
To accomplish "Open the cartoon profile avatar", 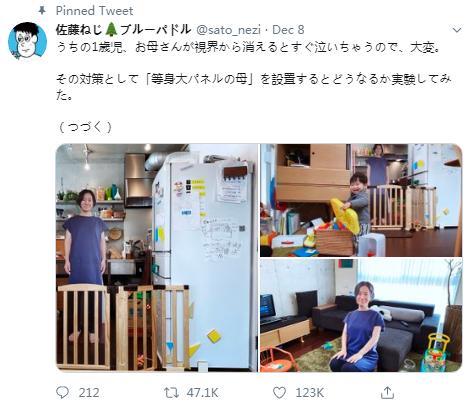I will click(28, 40).
